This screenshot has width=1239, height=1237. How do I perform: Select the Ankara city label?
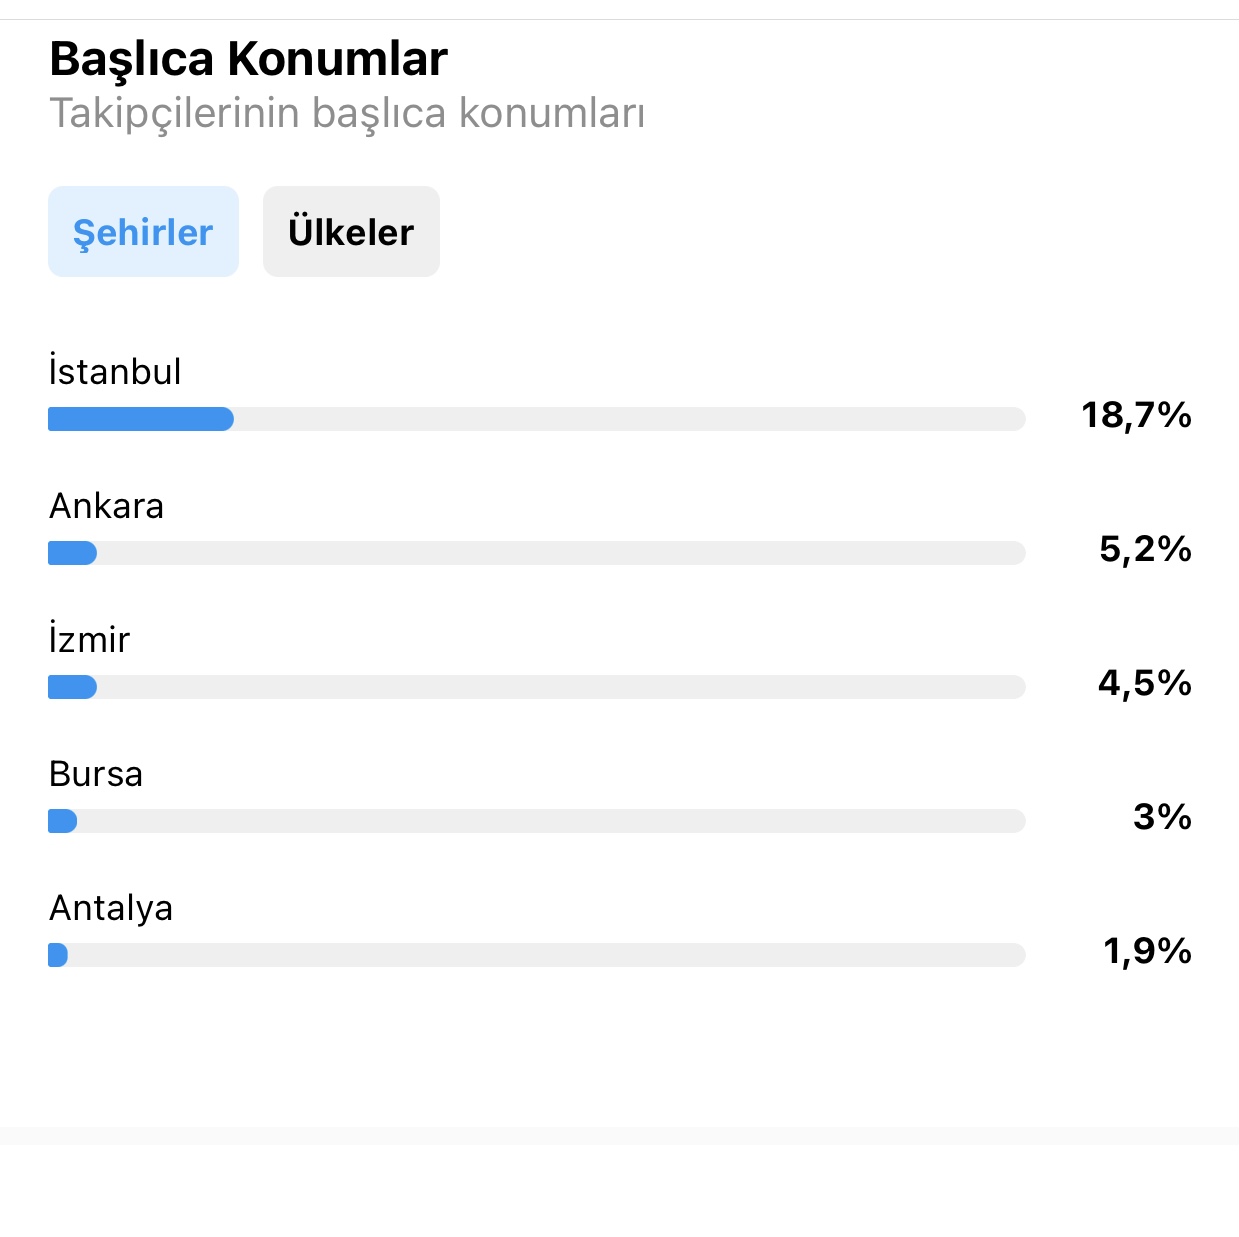[x=106, y=506]
